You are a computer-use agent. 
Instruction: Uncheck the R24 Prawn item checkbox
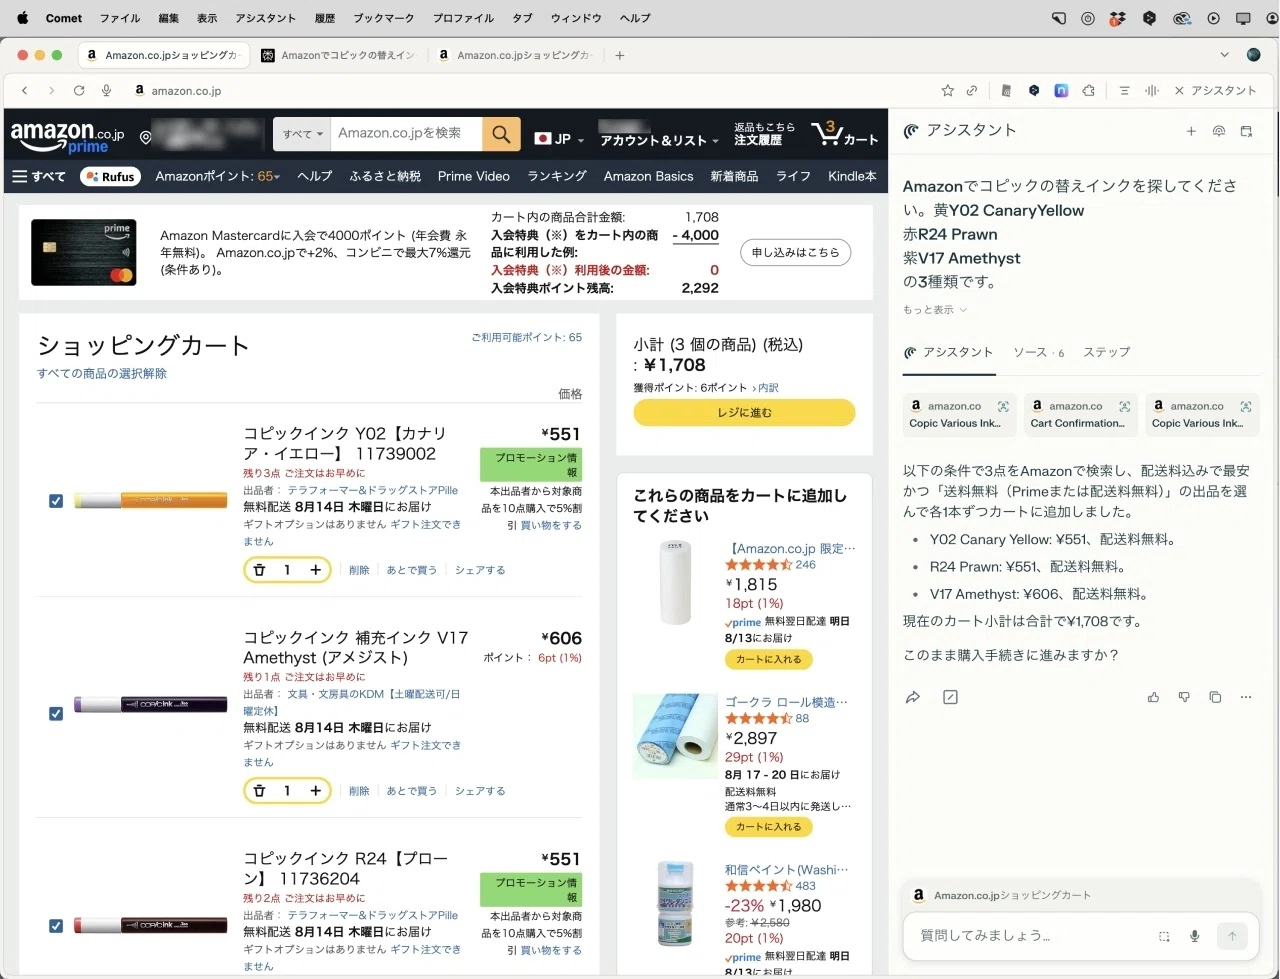click(x=56, y=926)
